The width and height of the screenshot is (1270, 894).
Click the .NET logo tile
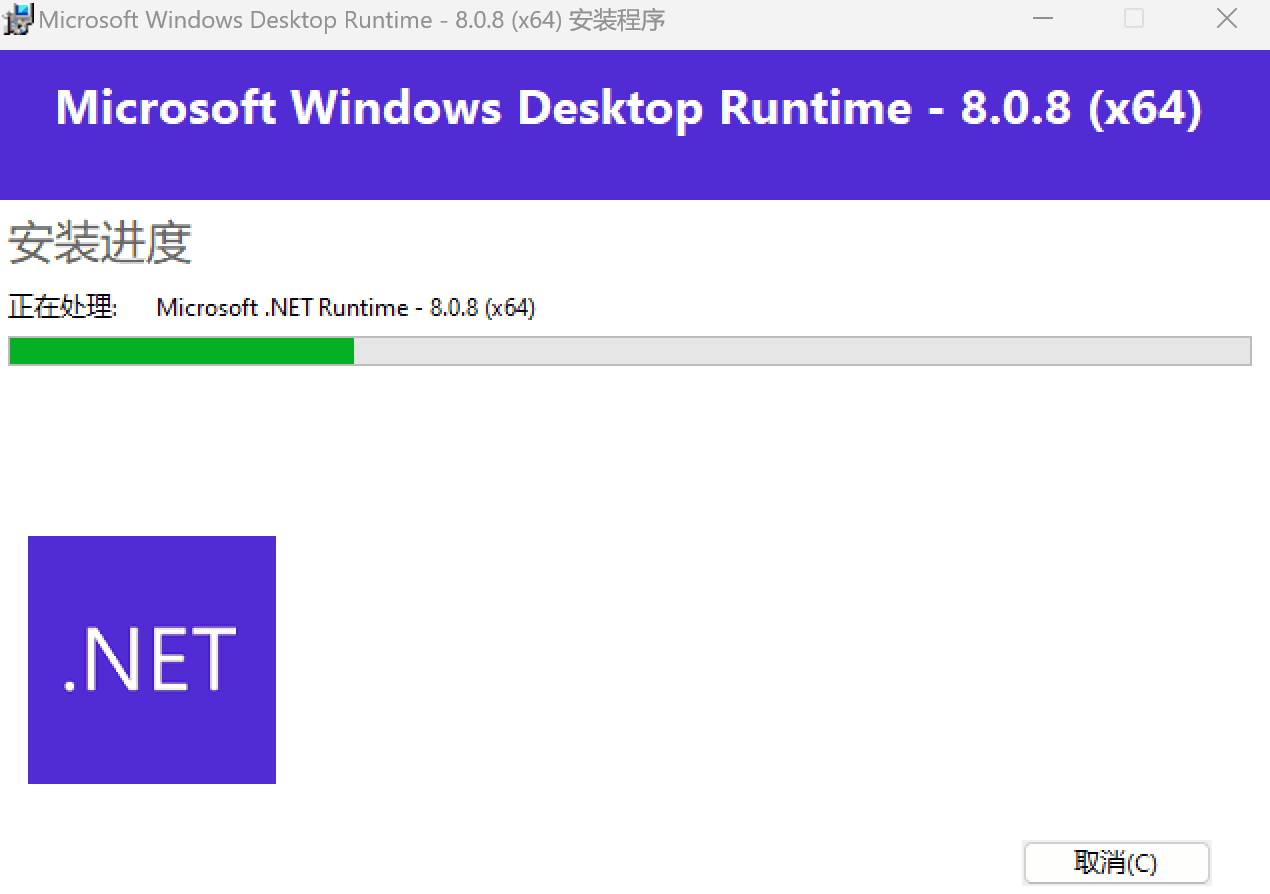[x=152, y=660]
